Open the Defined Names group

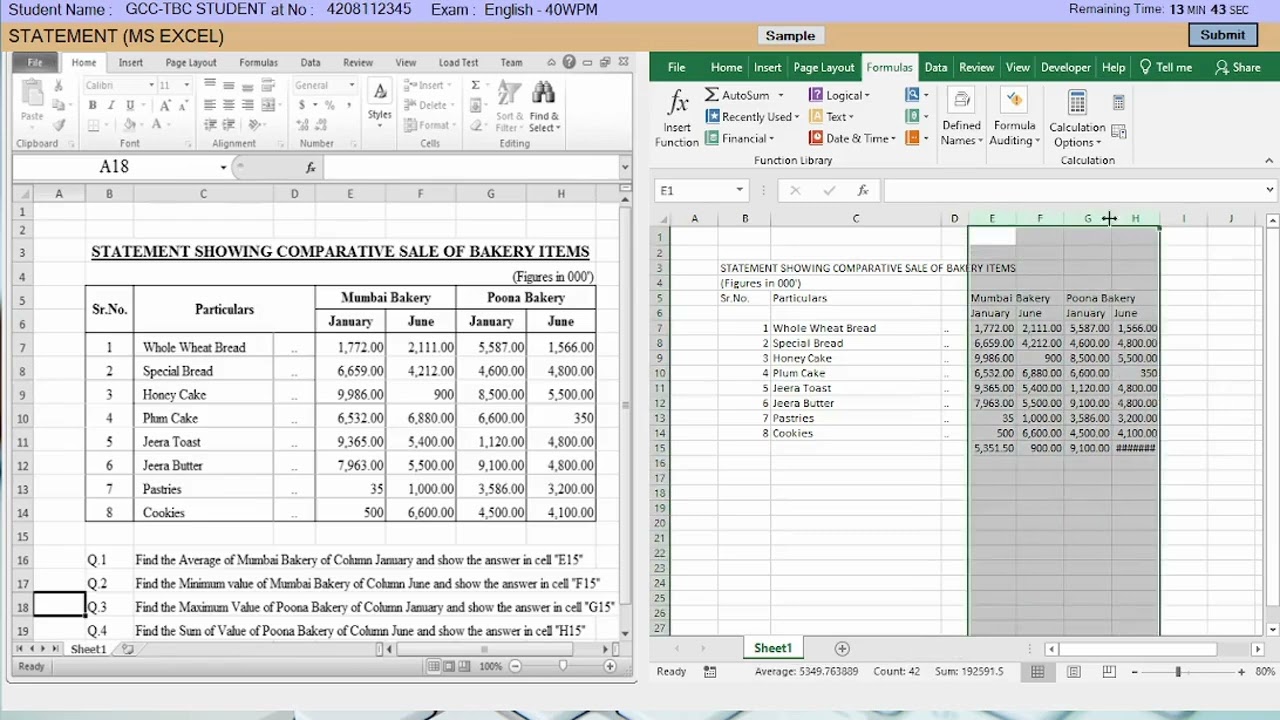point(961,118)
